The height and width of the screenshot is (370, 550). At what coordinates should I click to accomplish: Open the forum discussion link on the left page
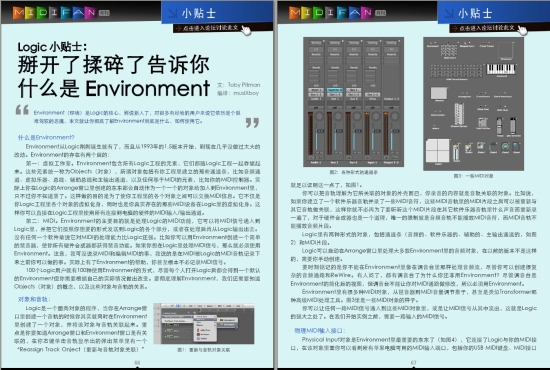207,28
